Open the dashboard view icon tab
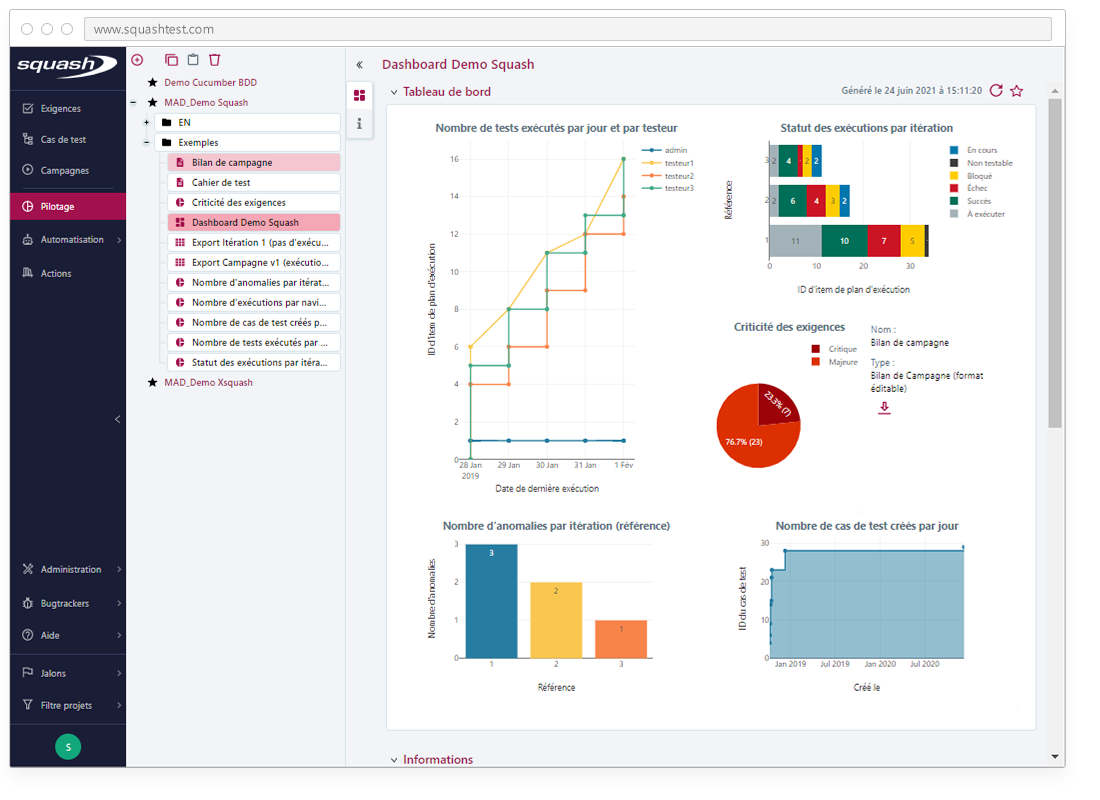 point(359,95)
